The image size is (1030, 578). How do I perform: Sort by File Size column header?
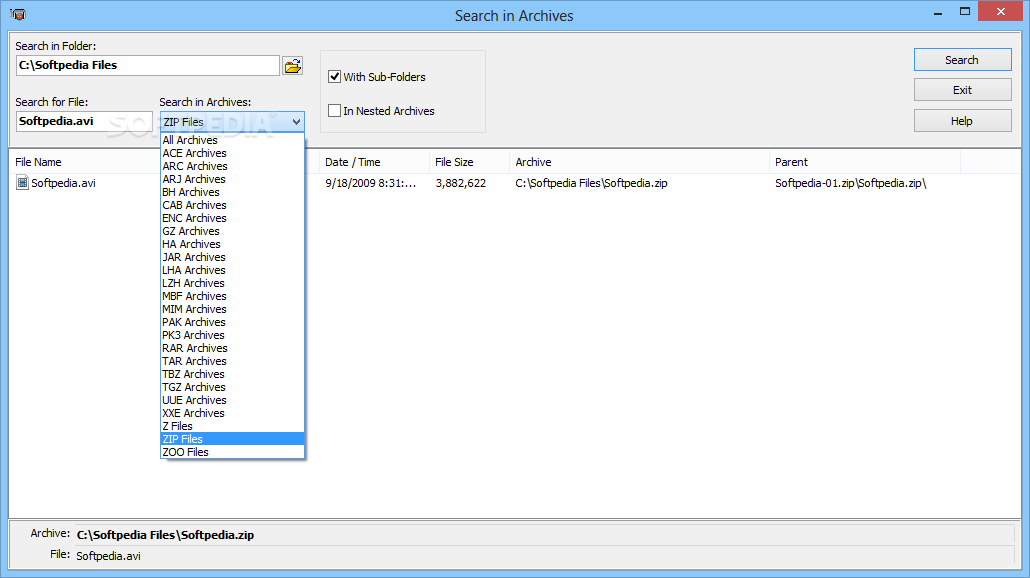469,162
